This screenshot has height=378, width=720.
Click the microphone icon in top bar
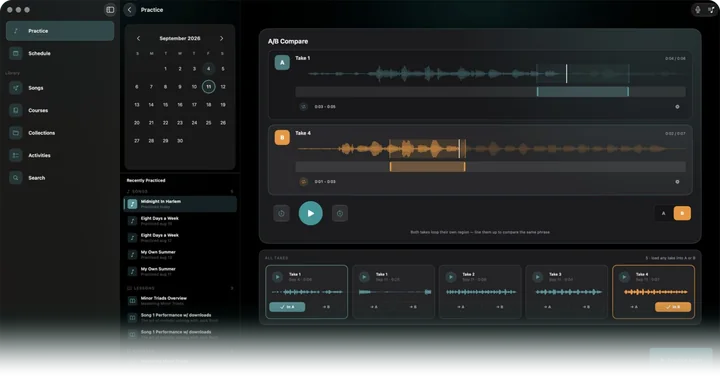[x=698, y=10]
